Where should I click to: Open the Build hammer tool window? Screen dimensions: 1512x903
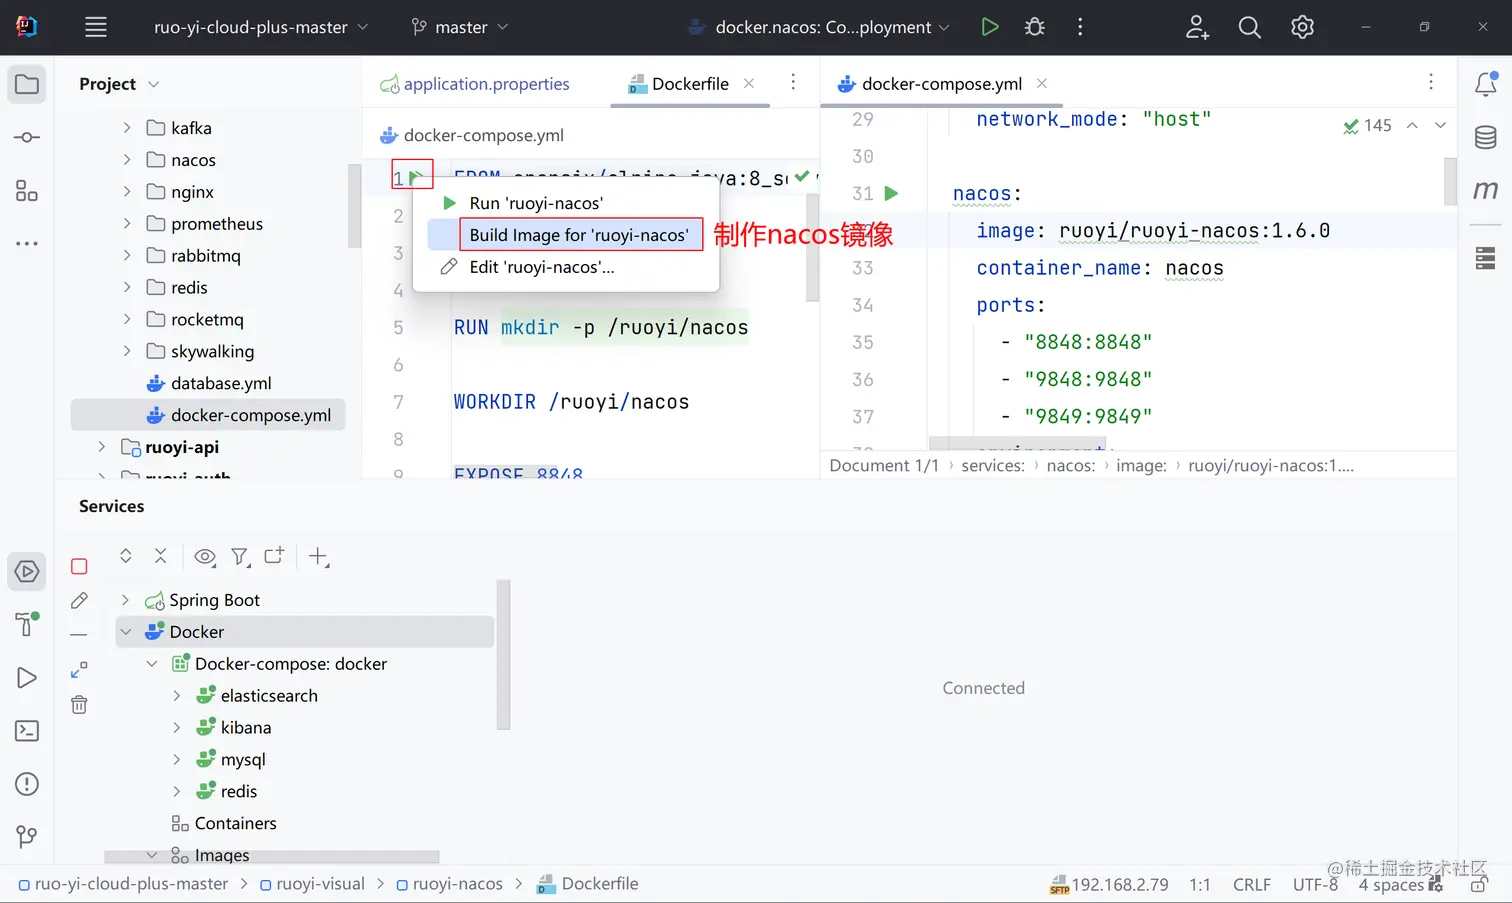(x=27, y=625)
